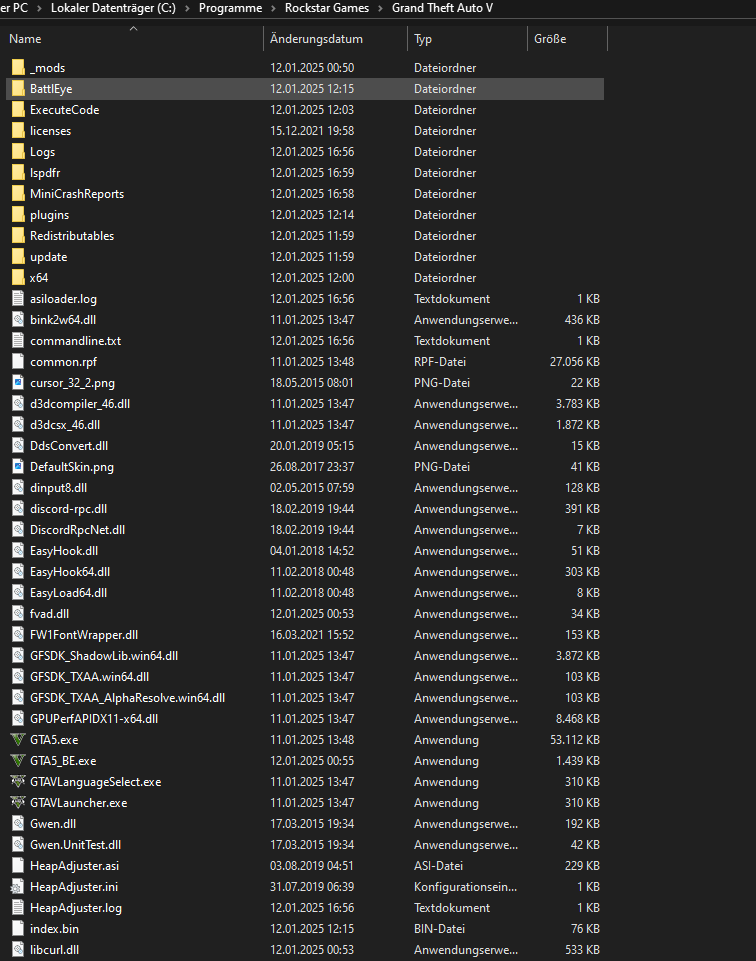
Task: Click the libcurl.dll file icon
Action: pos(18,949)
